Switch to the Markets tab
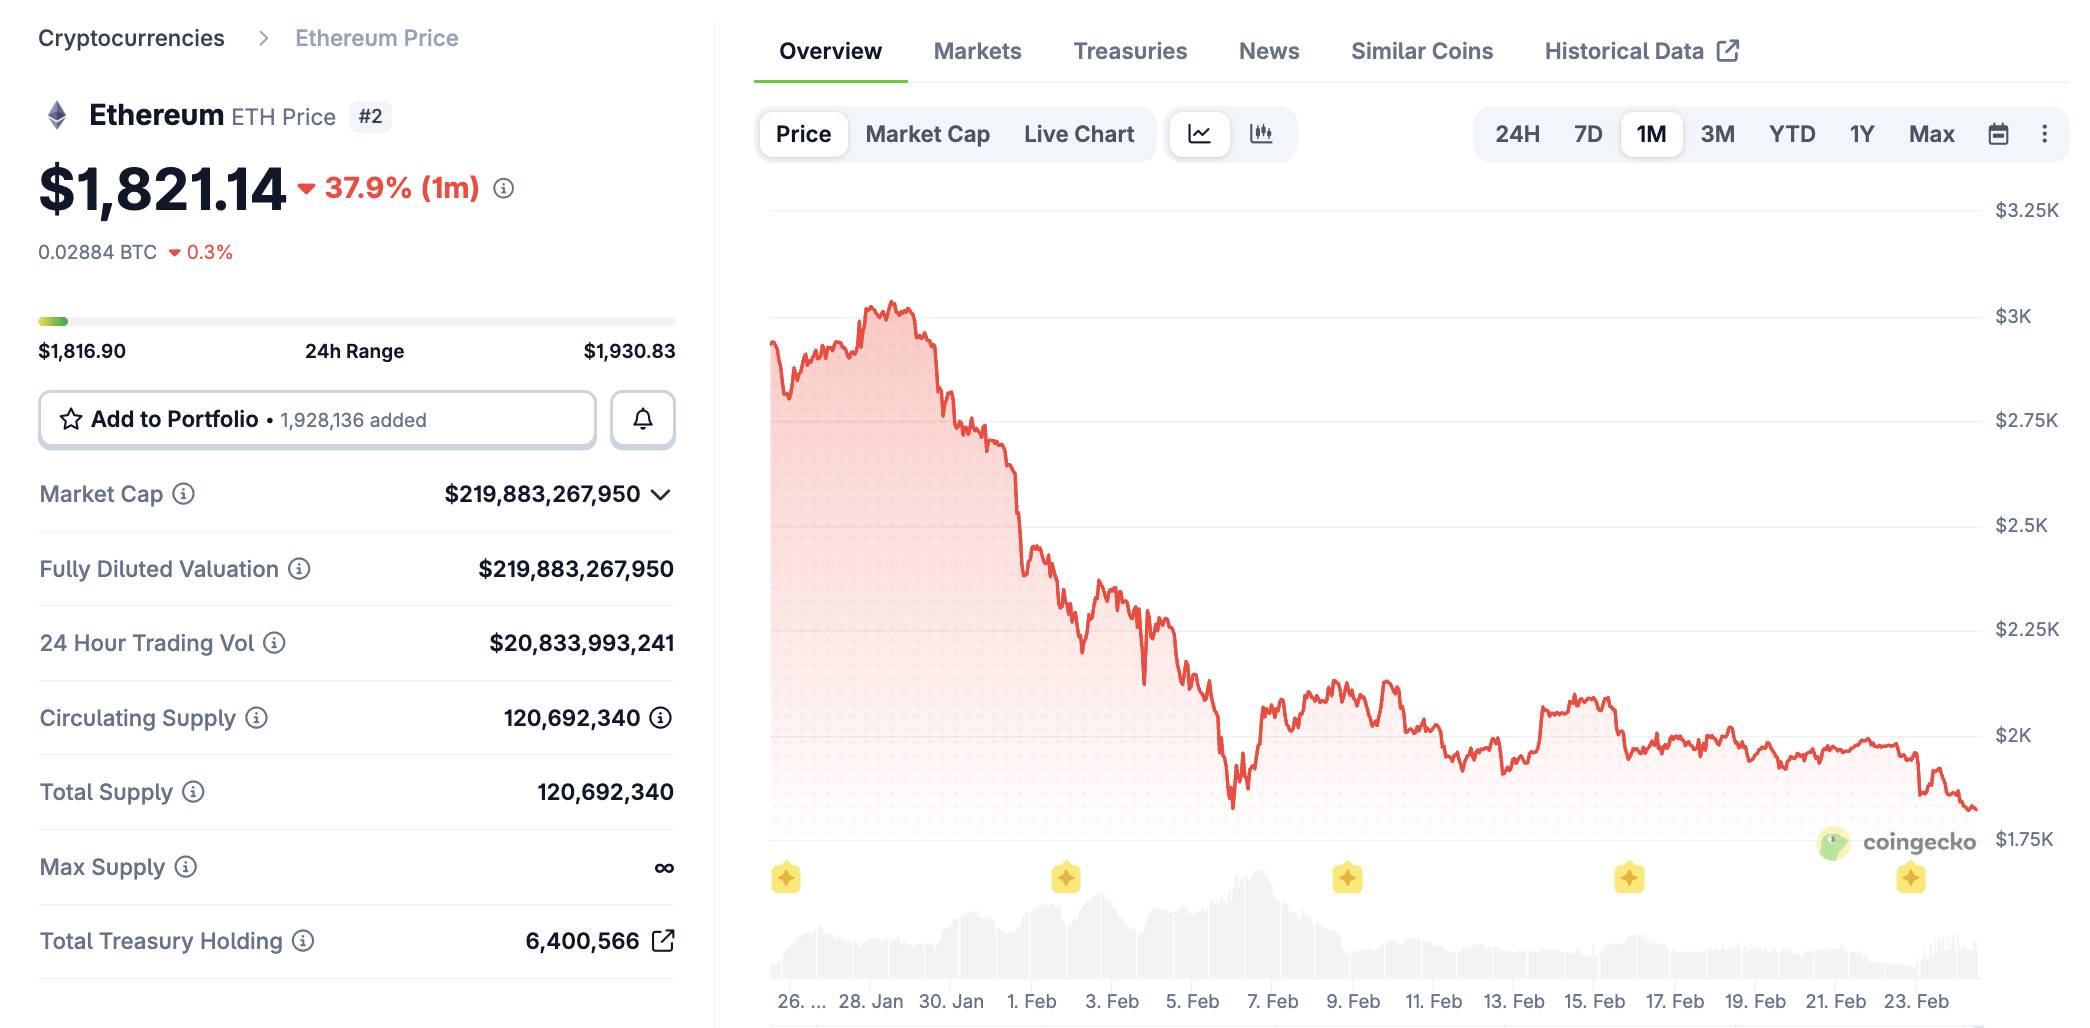 point(977,50)
